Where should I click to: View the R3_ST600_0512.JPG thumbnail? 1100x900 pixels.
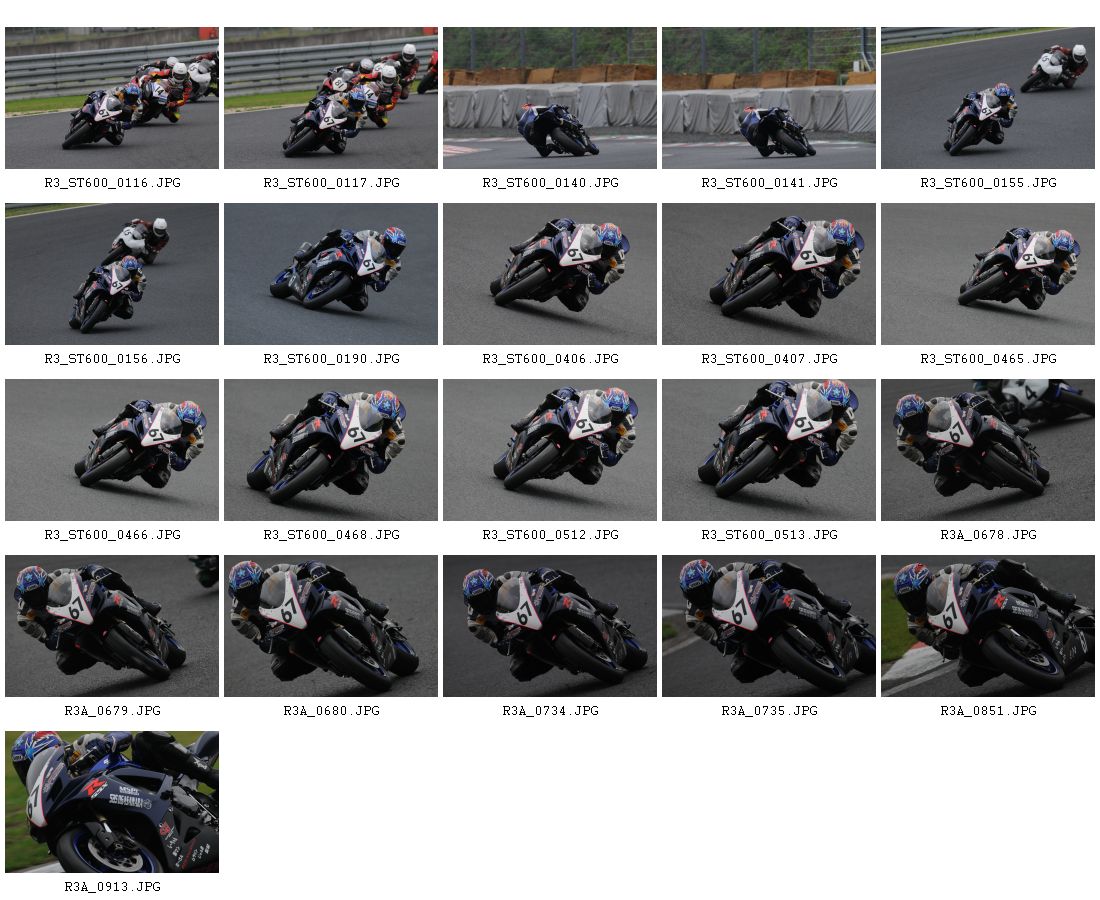coord(549,450)
